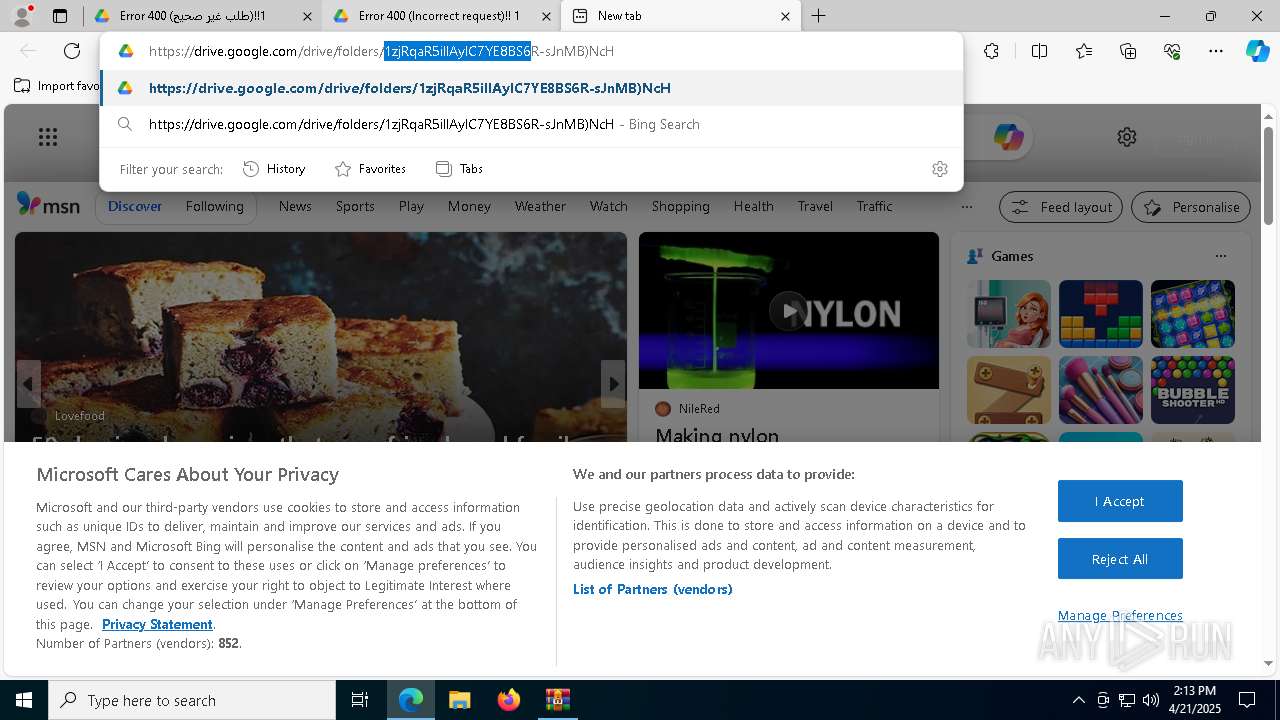Switch to Error 400 (Incorrect request) tab
Viewport: 1280px width, 720px height.
pyautogui.click(x=440, y=16)
